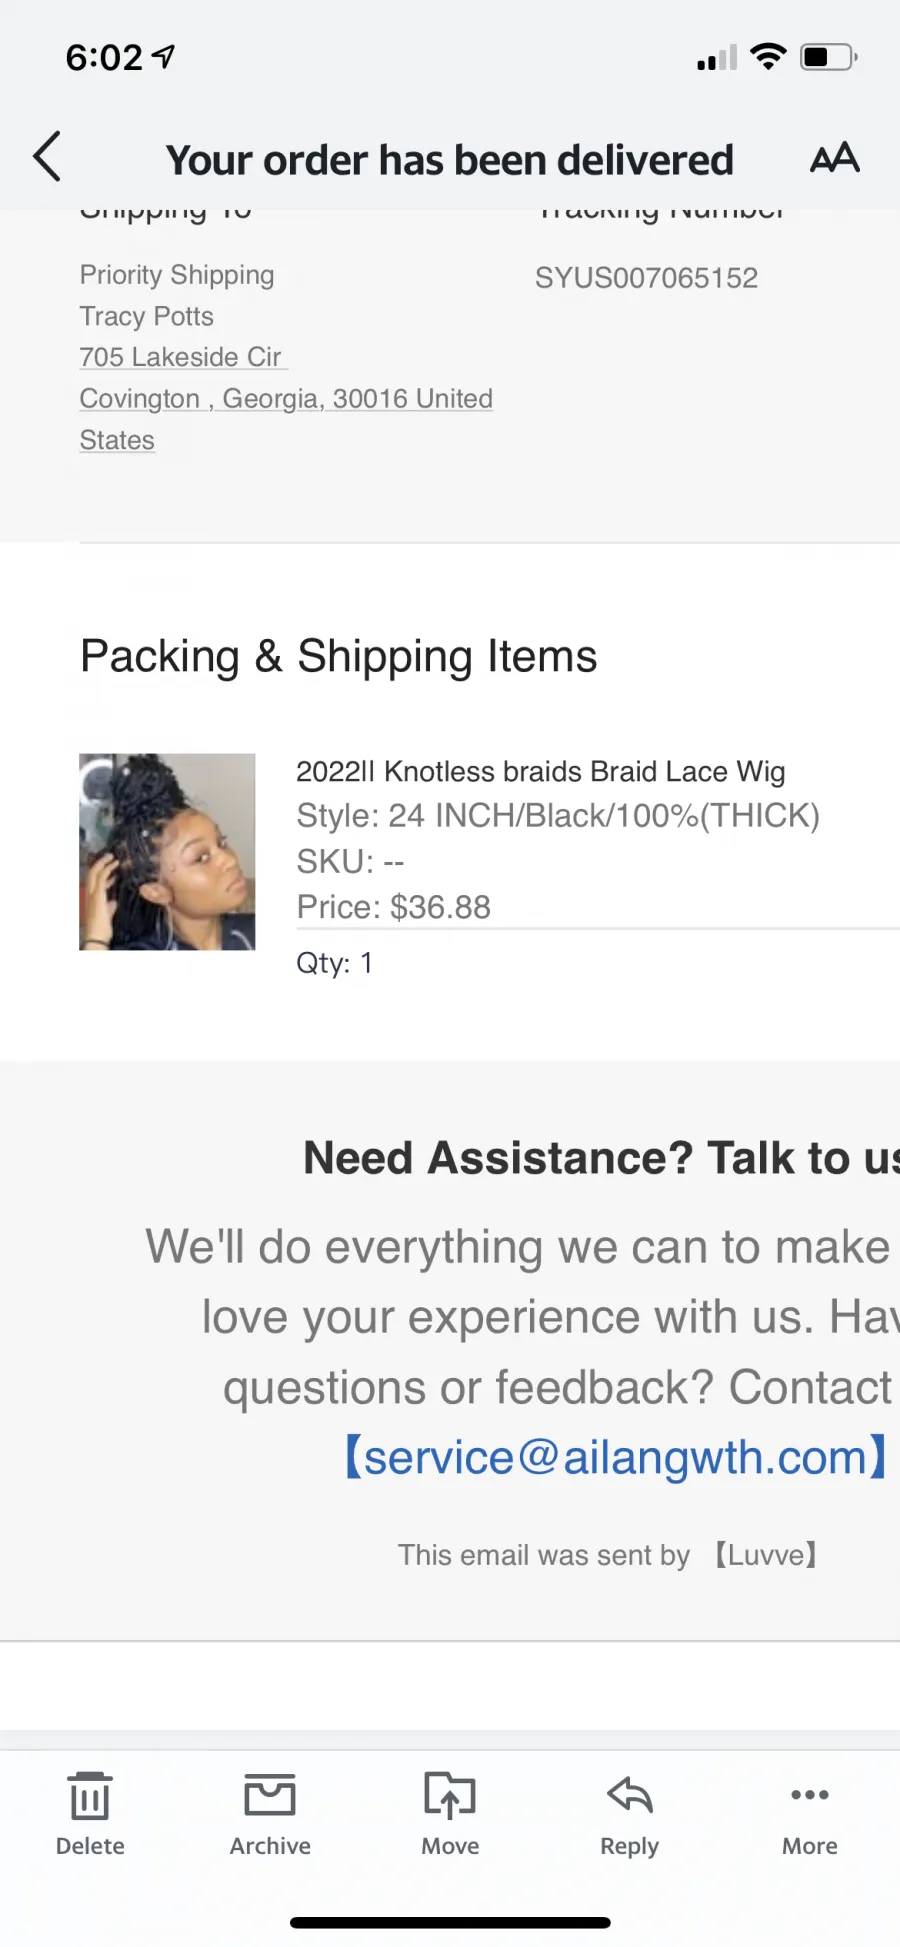Tap the Wi-Fi status icon

768,57
